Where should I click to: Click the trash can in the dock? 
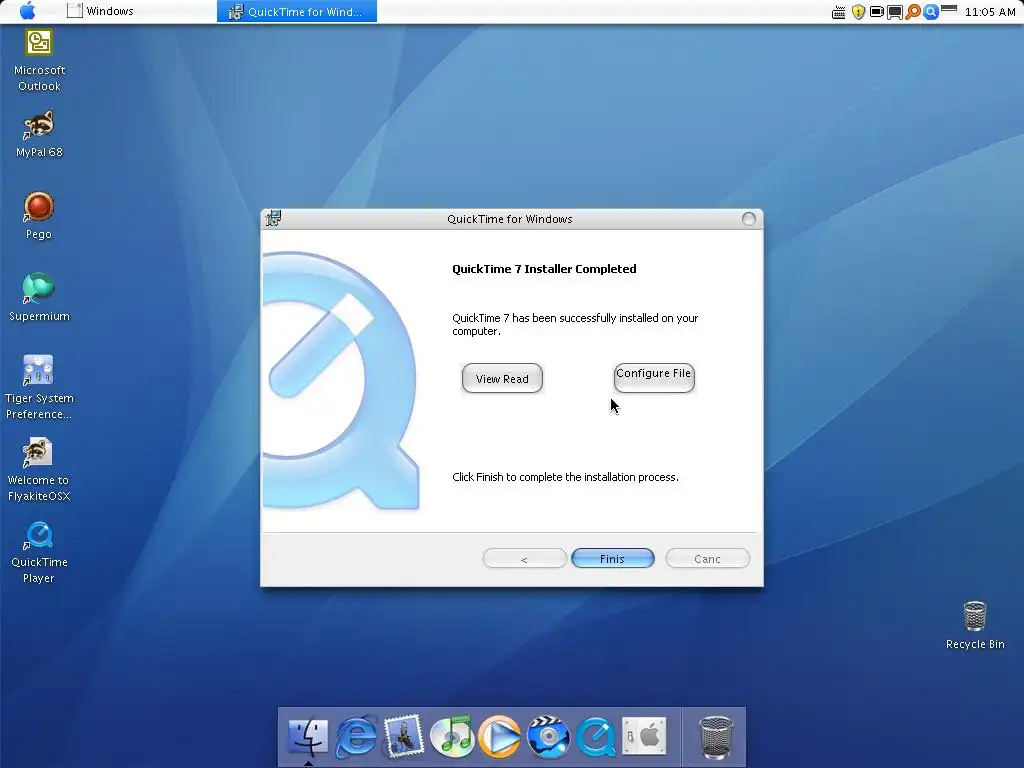click(716, 738)
